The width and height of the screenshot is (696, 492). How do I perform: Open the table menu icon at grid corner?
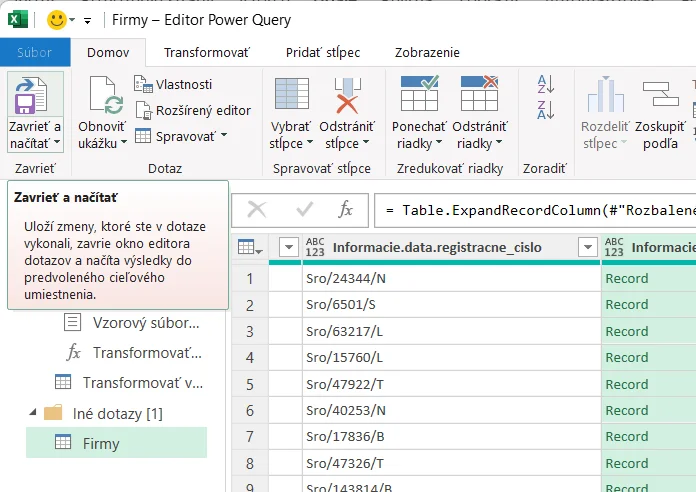pyautogui.click(x=250, y=247)
